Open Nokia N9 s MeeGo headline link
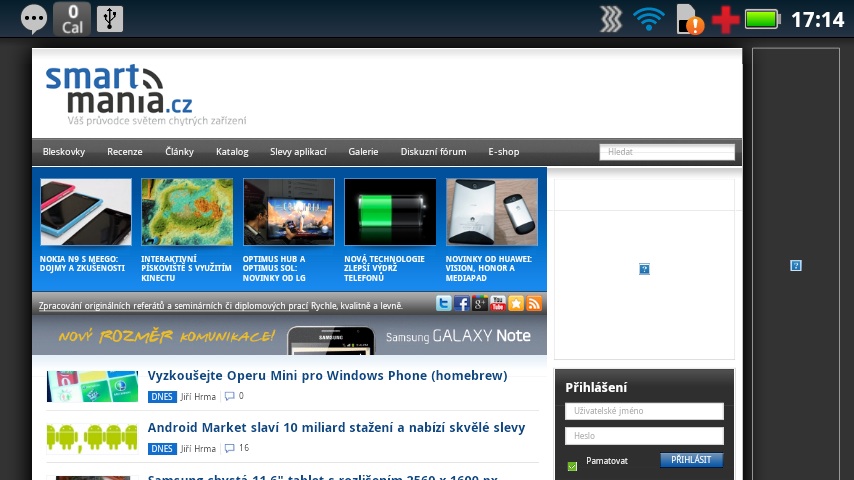 [x=82, y=264]
